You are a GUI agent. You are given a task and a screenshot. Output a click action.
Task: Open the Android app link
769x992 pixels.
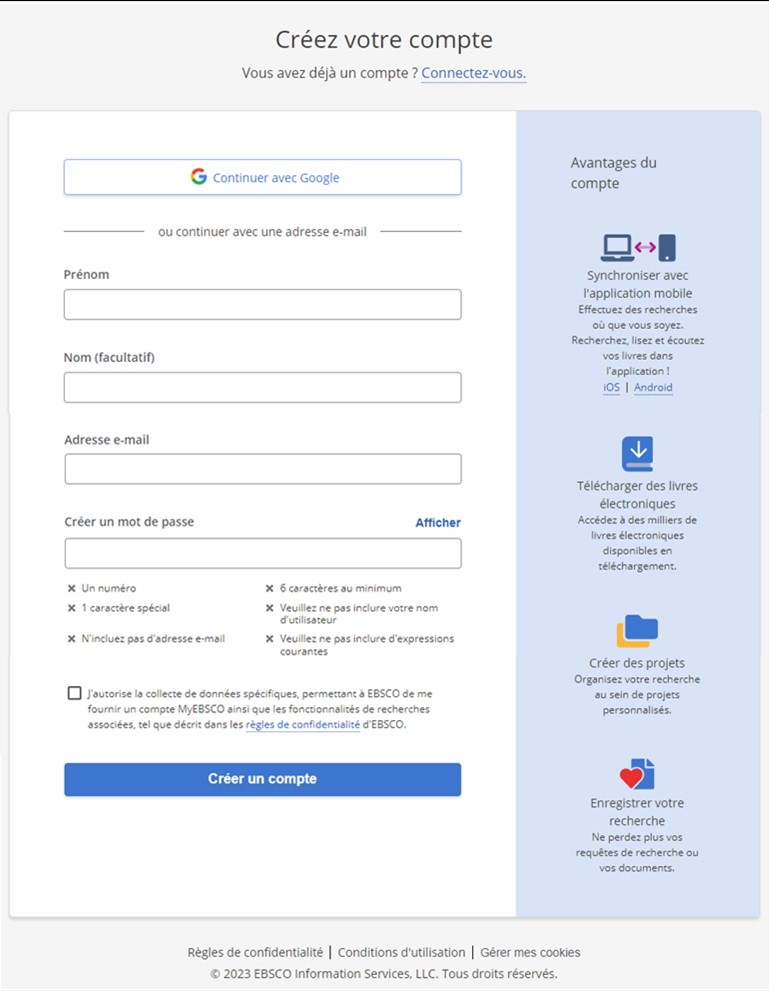point(653,388)
